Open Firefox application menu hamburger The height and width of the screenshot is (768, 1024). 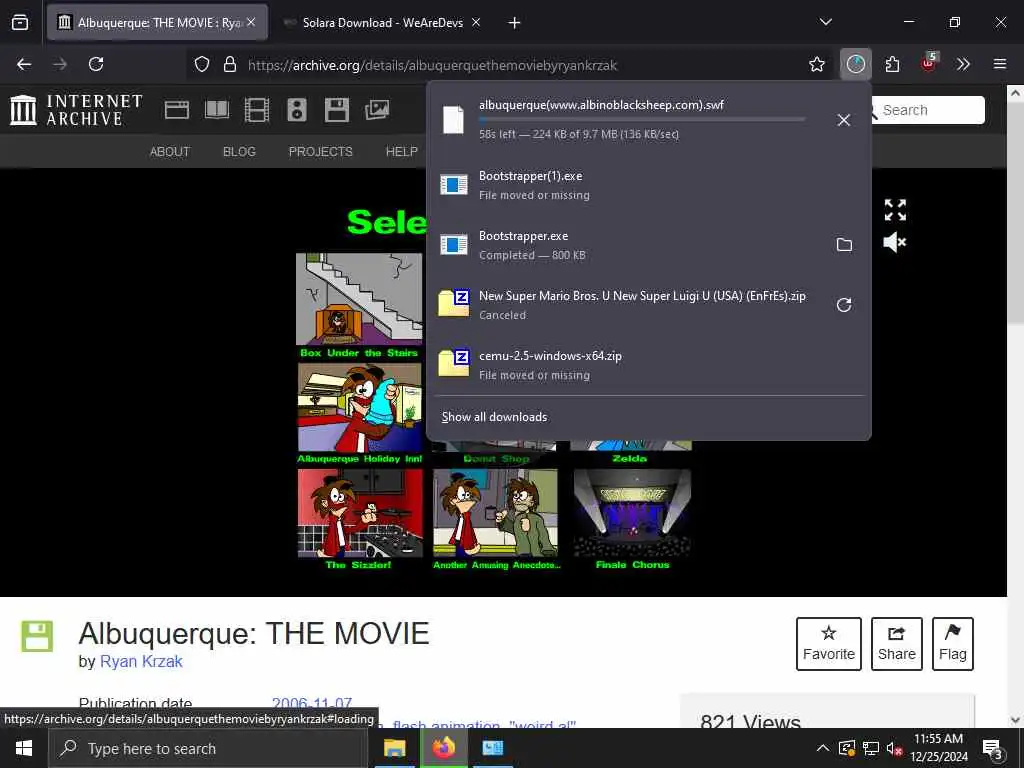[x=1000, y=64]
